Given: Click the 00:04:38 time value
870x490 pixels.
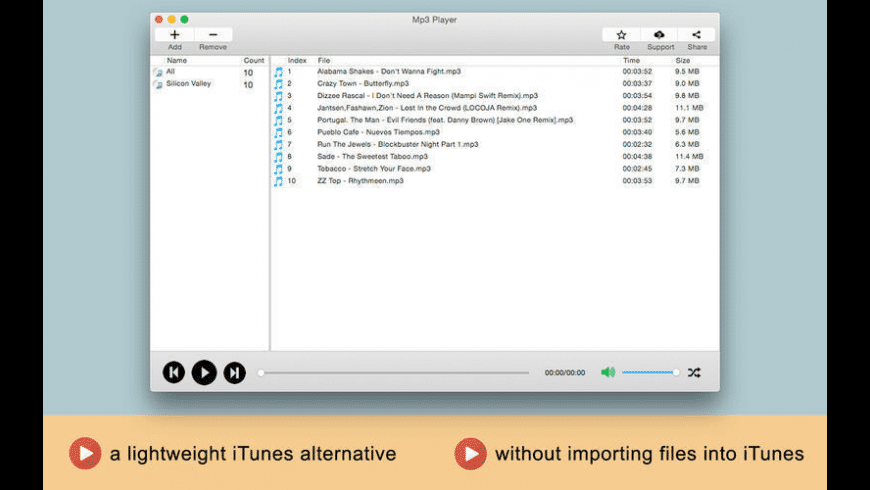Looking at the screenshot, I should click(x=637, y=156).
